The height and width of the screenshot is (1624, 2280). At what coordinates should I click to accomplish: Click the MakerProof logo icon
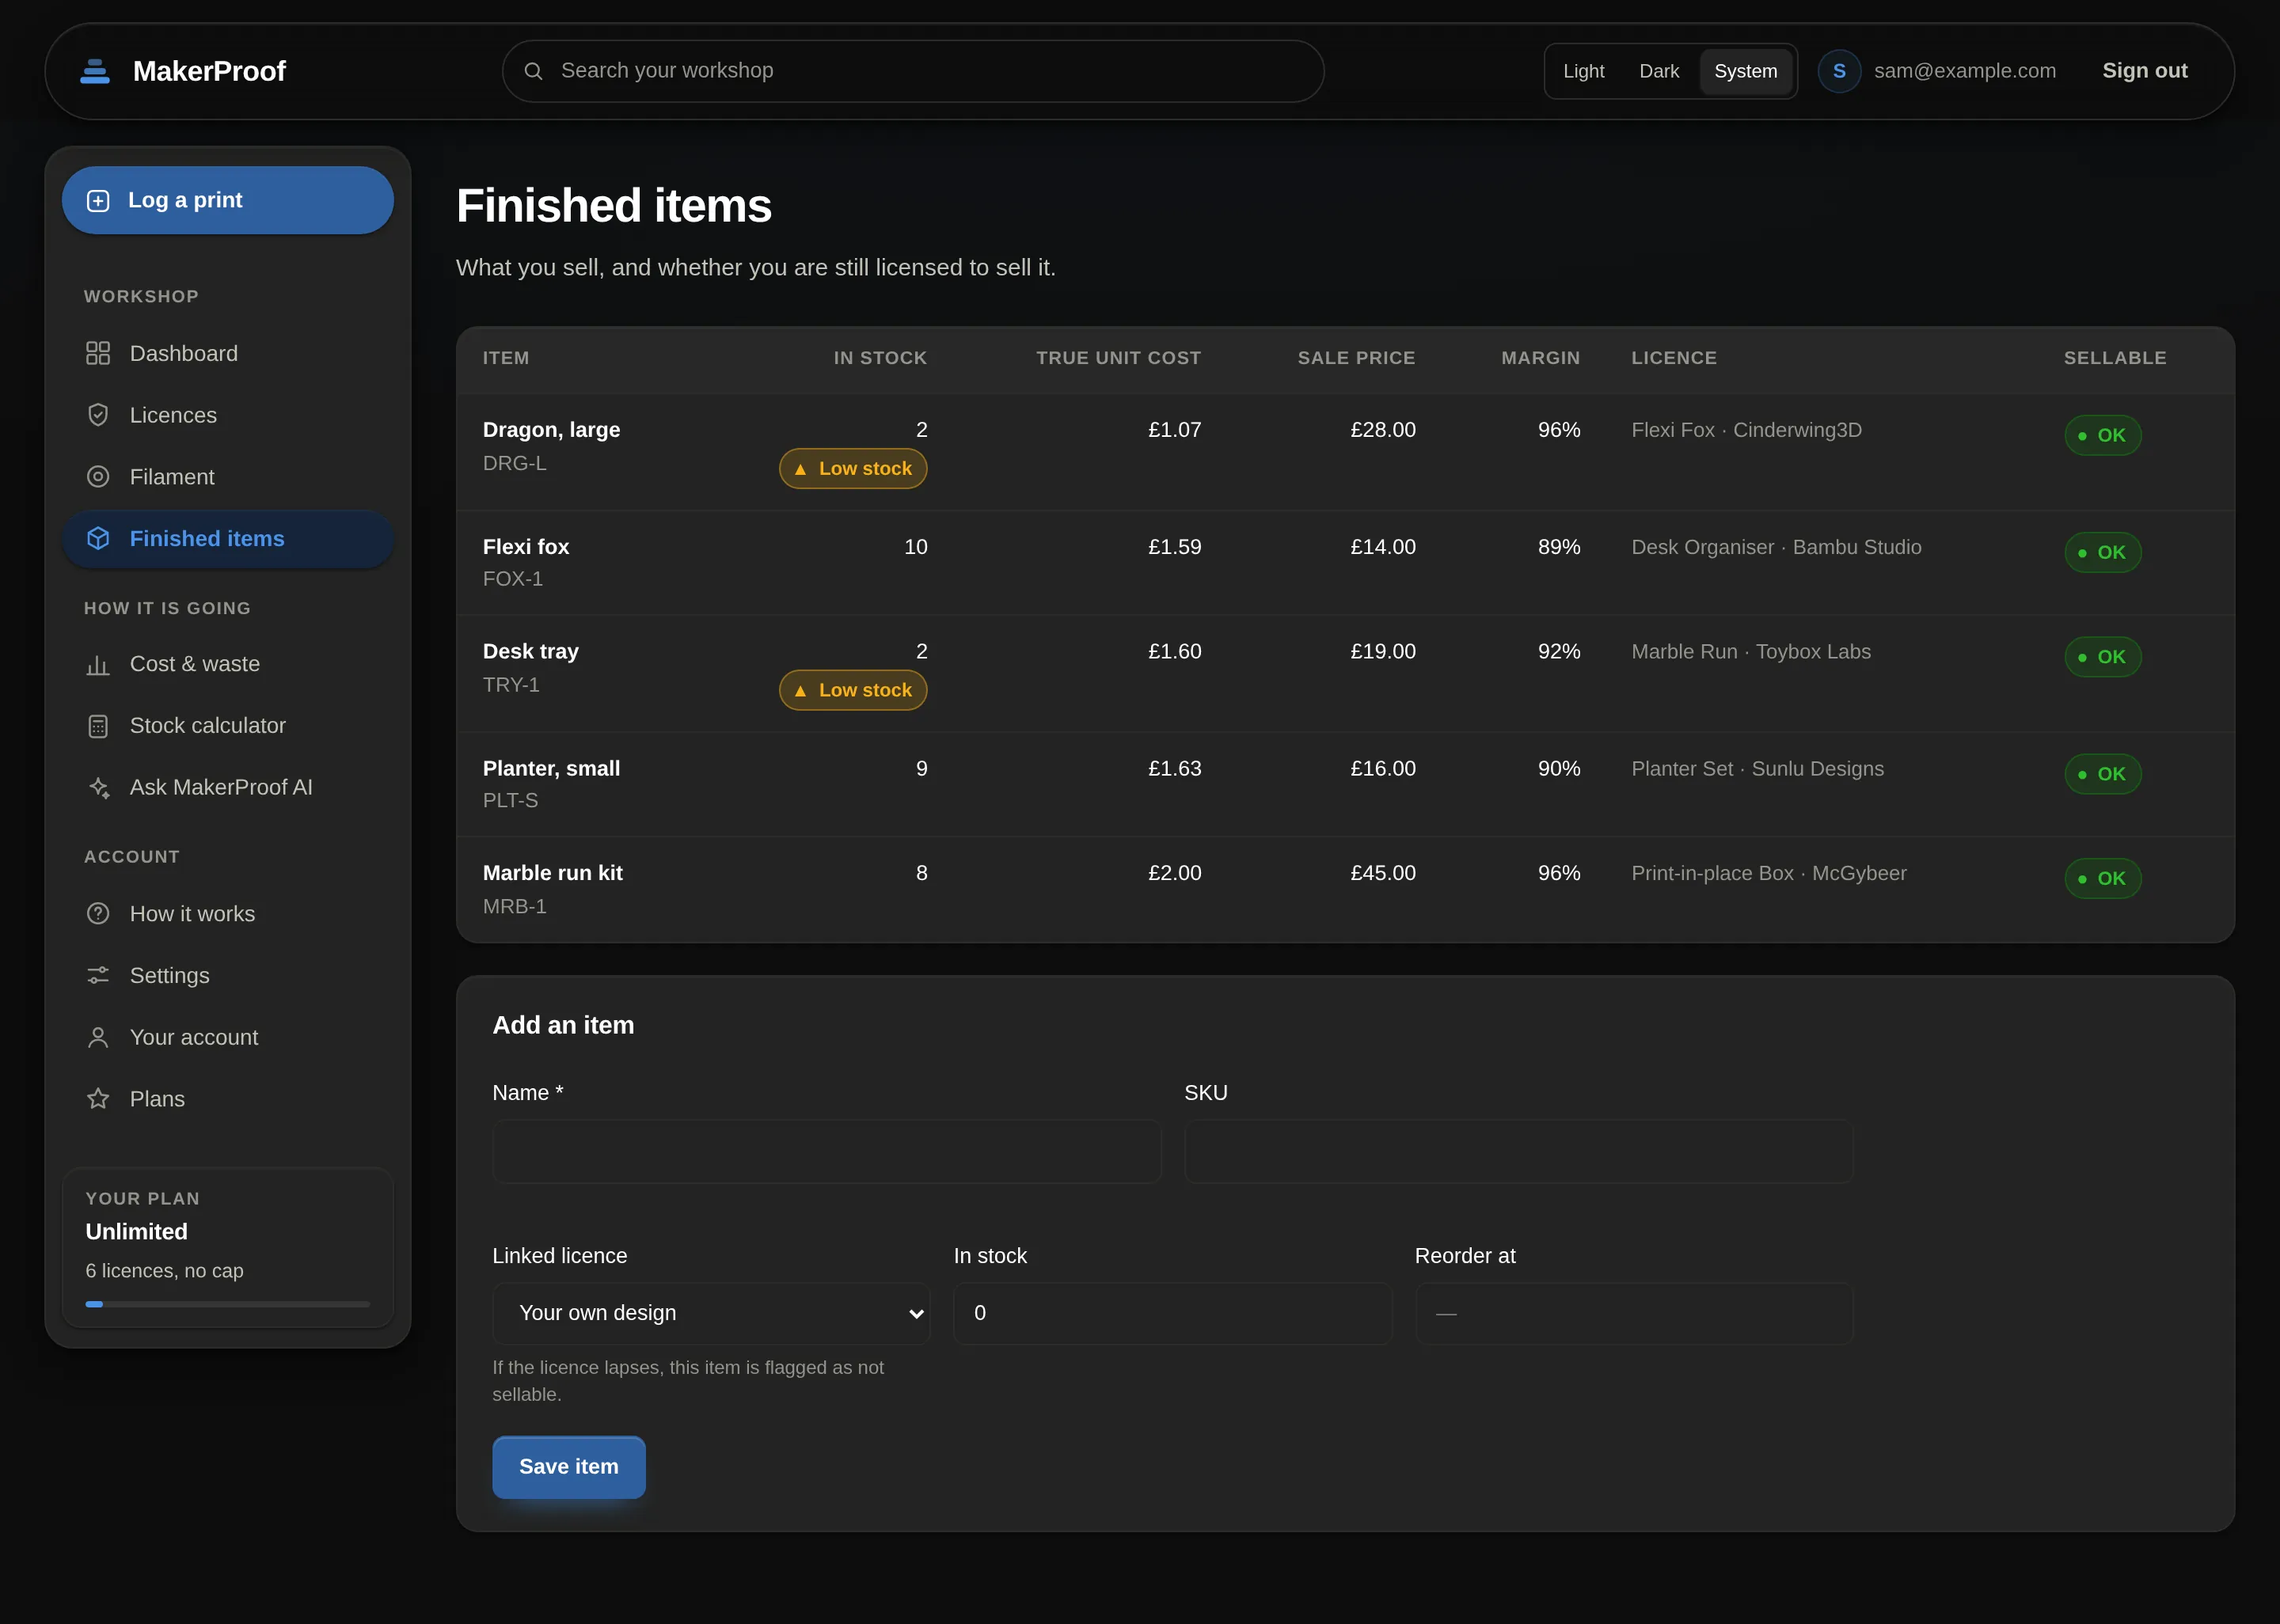95,71
